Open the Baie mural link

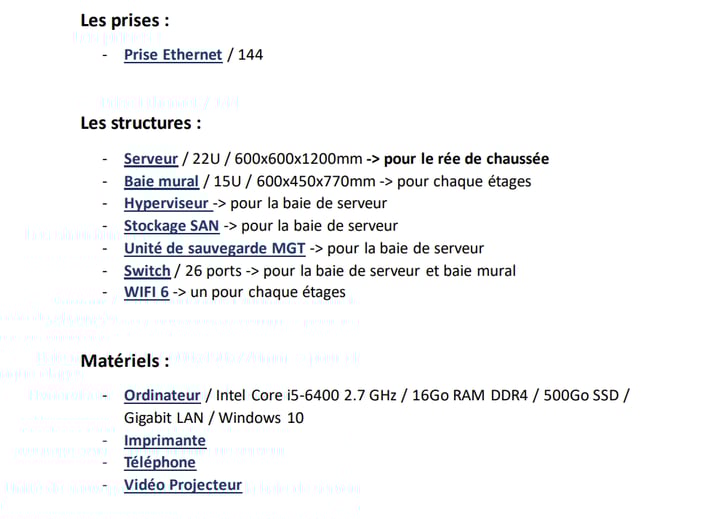pyautogui.click(x=161, y=181)
